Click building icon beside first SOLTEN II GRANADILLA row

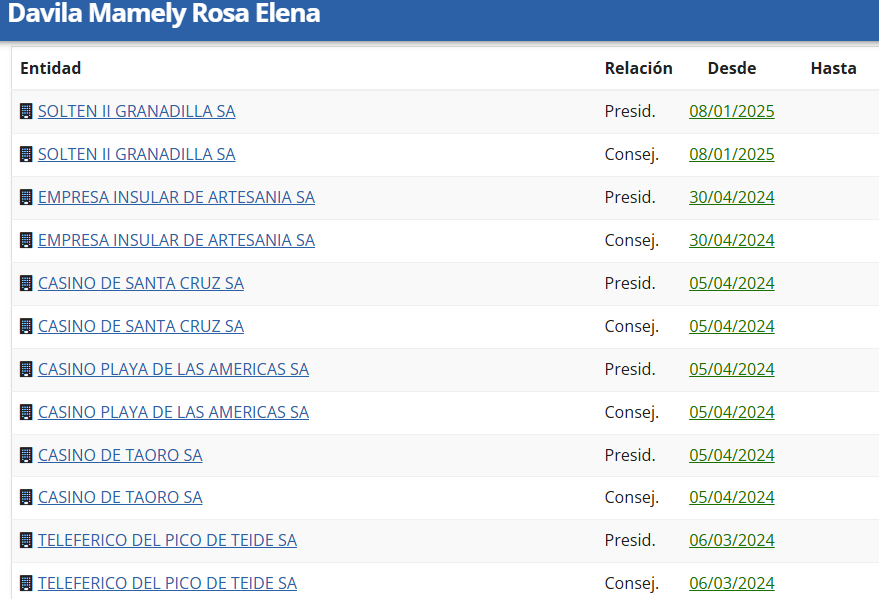(x=26, y=111)
